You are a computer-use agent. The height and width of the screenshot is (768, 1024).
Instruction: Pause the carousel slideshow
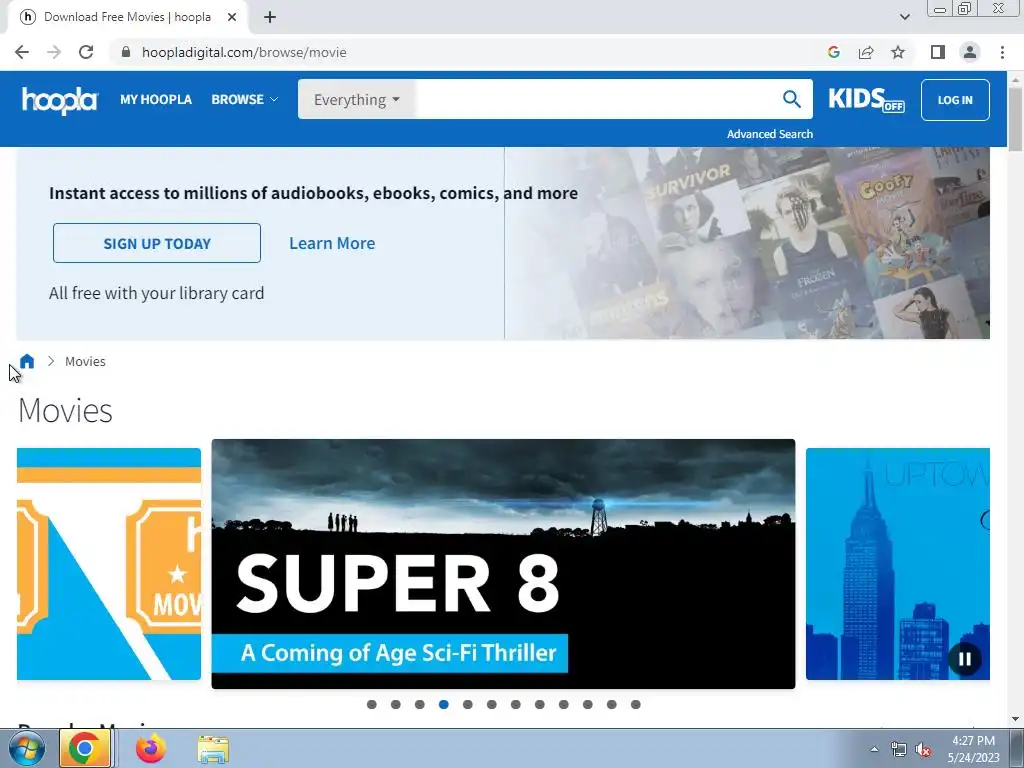coord(965,659)
